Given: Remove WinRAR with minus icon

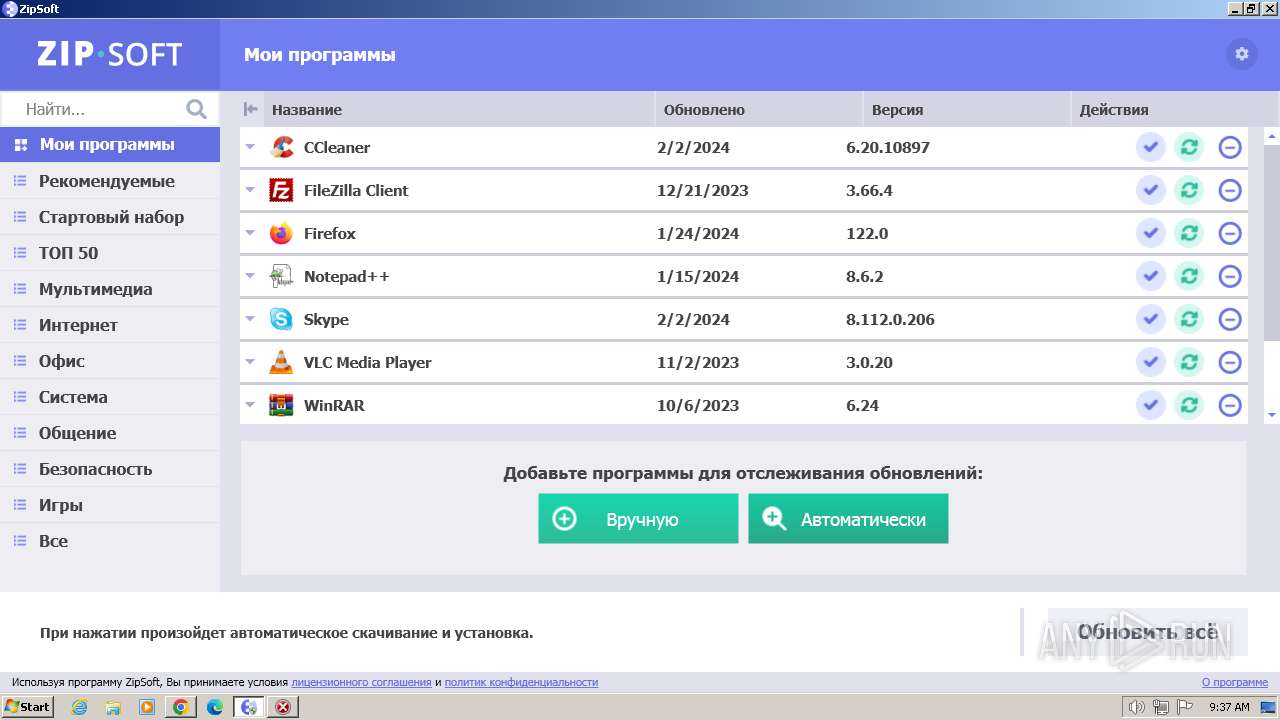Looking at the screenshot, I should (x=1230, y=405).
